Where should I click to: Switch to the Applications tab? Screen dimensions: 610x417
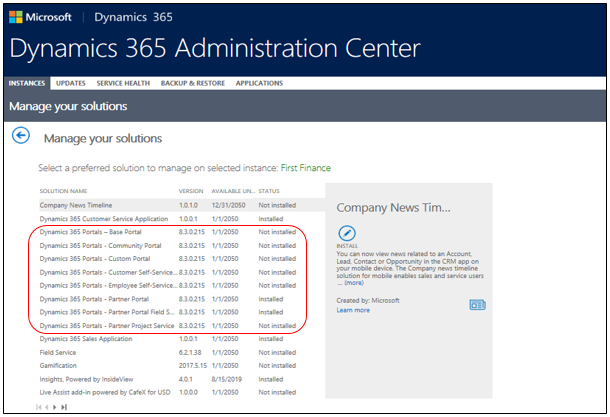[259, 83]
